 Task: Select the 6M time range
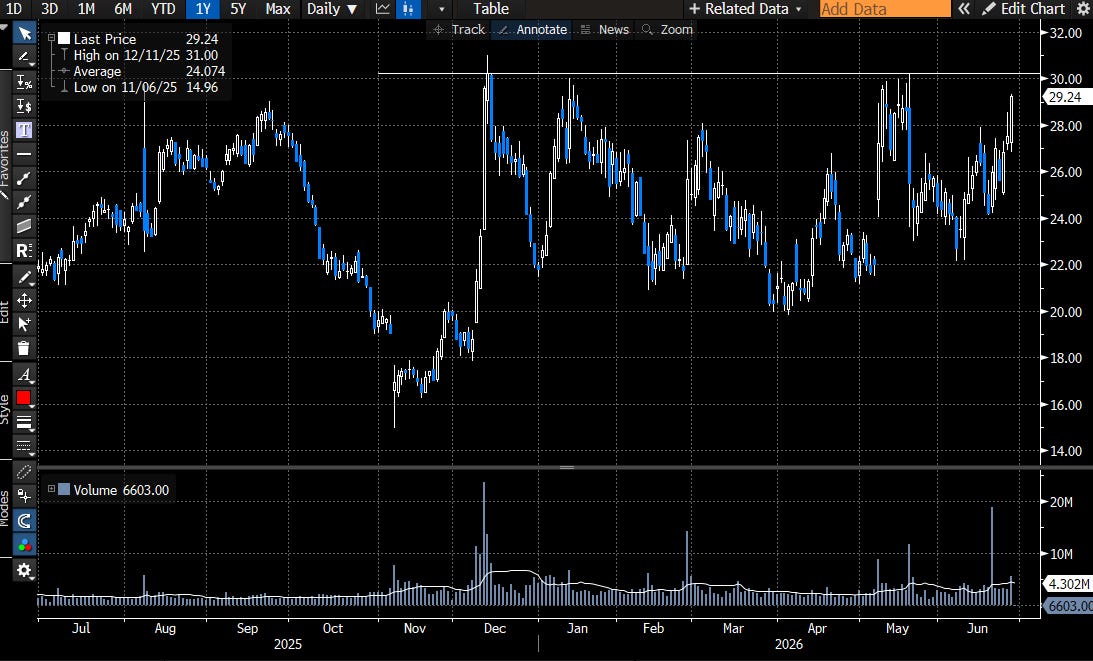pyautogui.click(x=123, y=9)
